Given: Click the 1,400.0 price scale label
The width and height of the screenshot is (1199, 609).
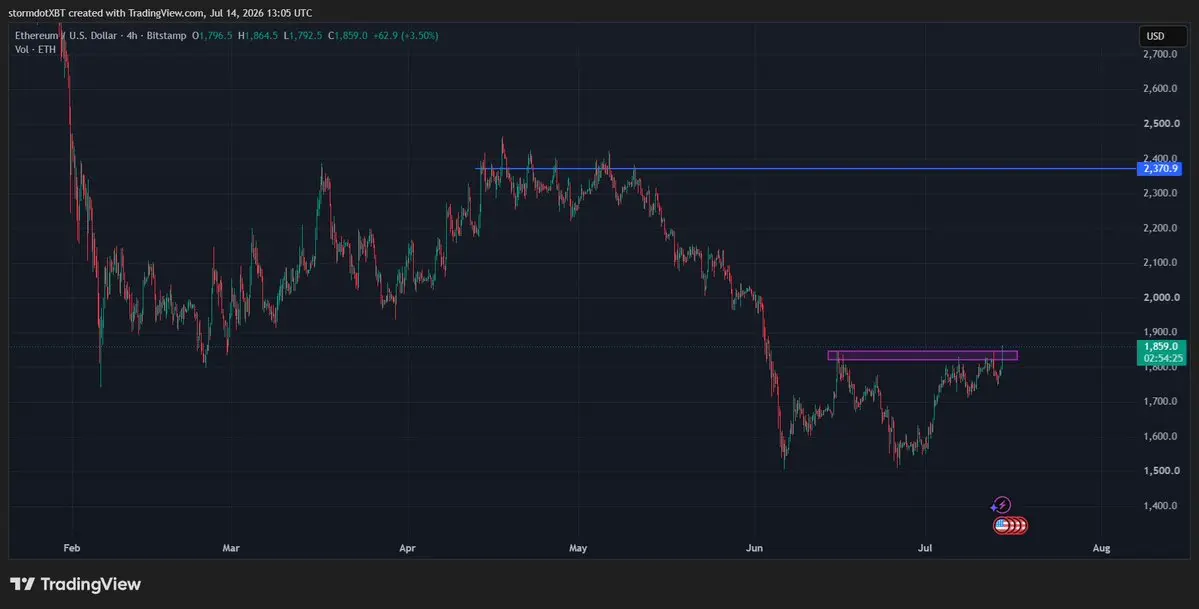Looking at the screenshot, I should (1160, 506).
